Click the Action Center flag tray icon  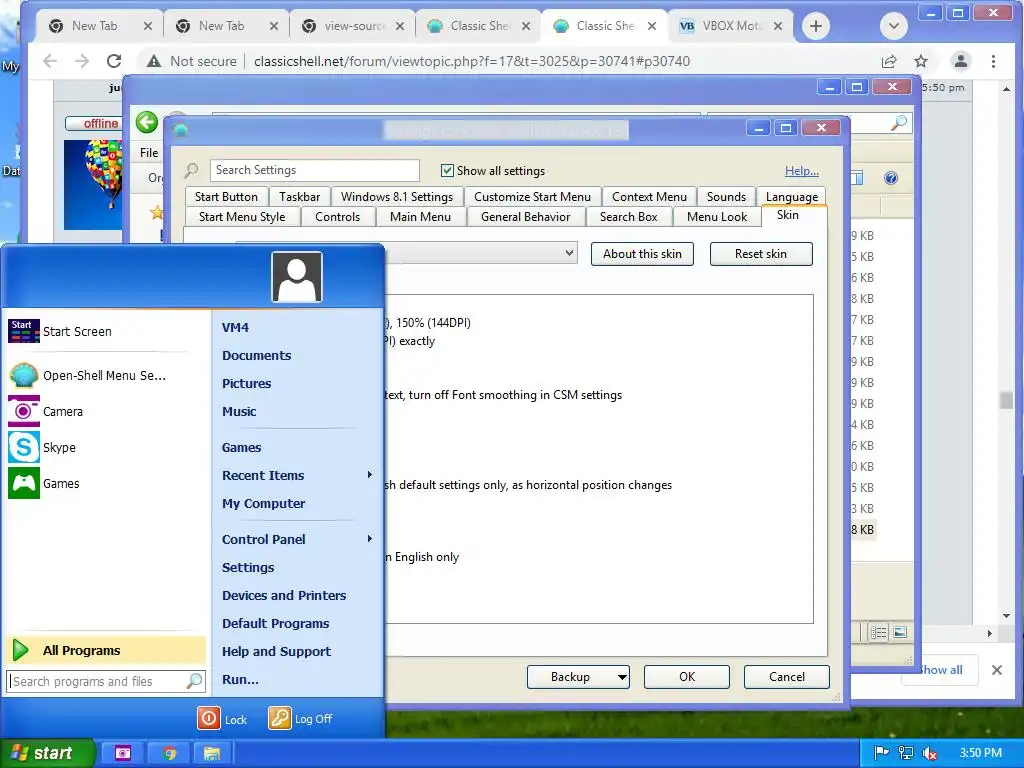tap(881, 753)
